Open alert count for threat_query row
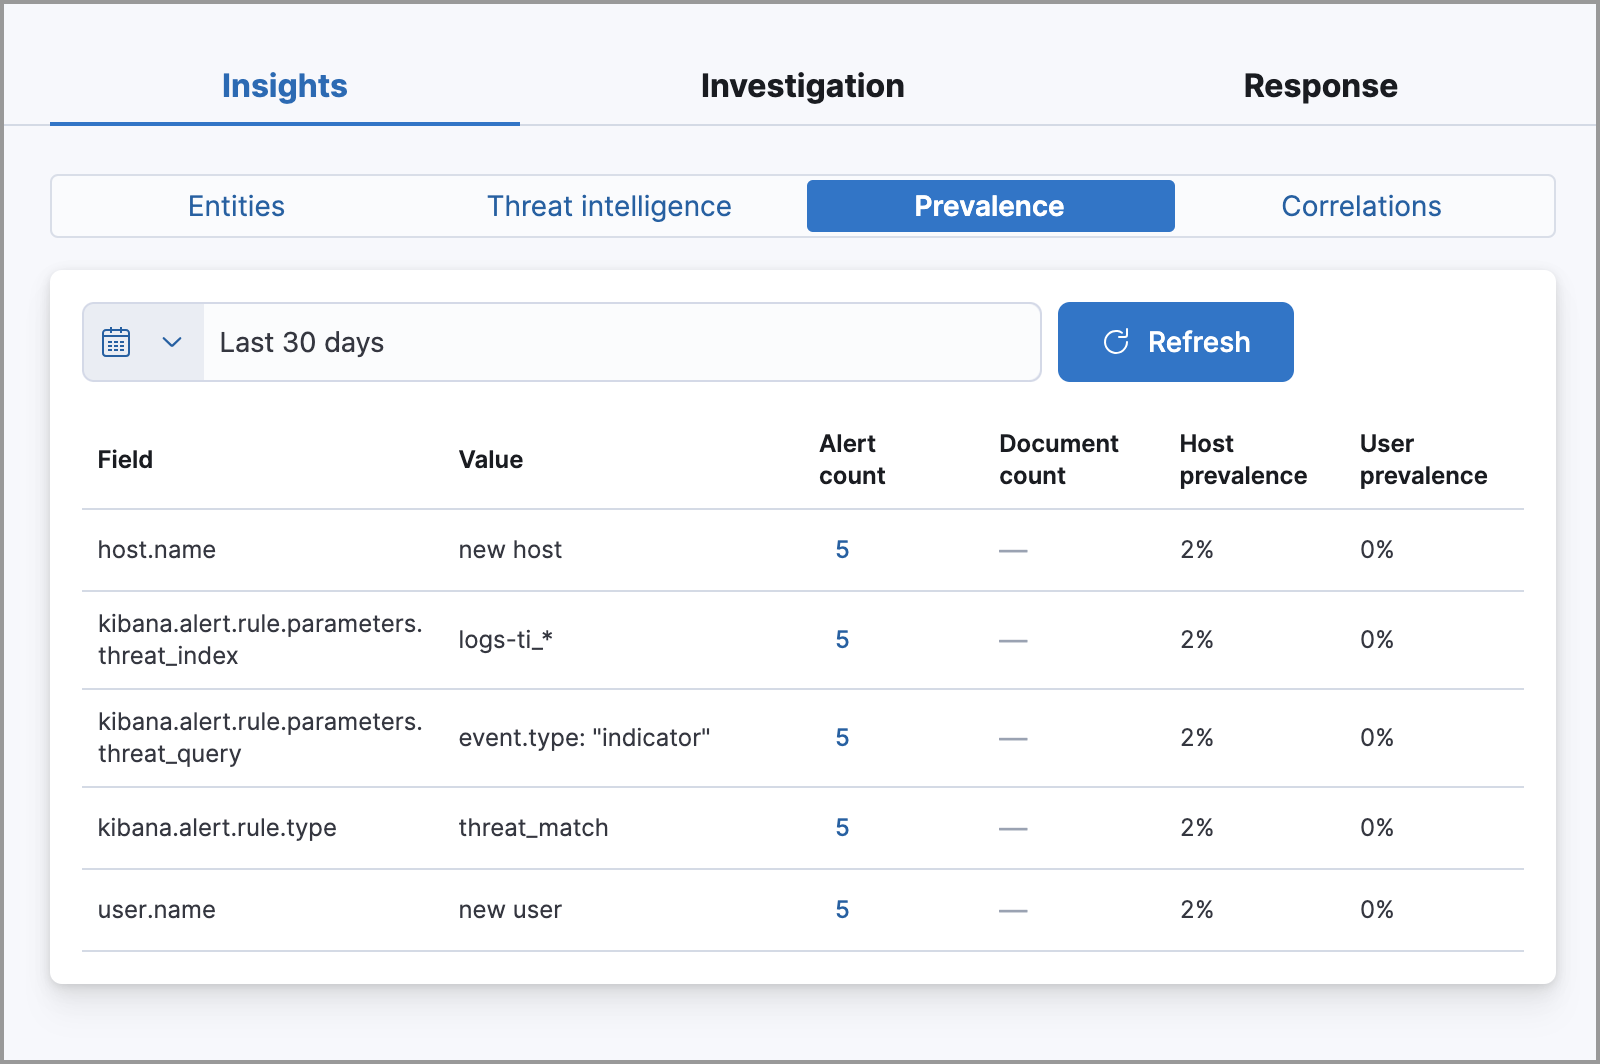This screenshot has width=1600, height=1064. tap(842, 738)
